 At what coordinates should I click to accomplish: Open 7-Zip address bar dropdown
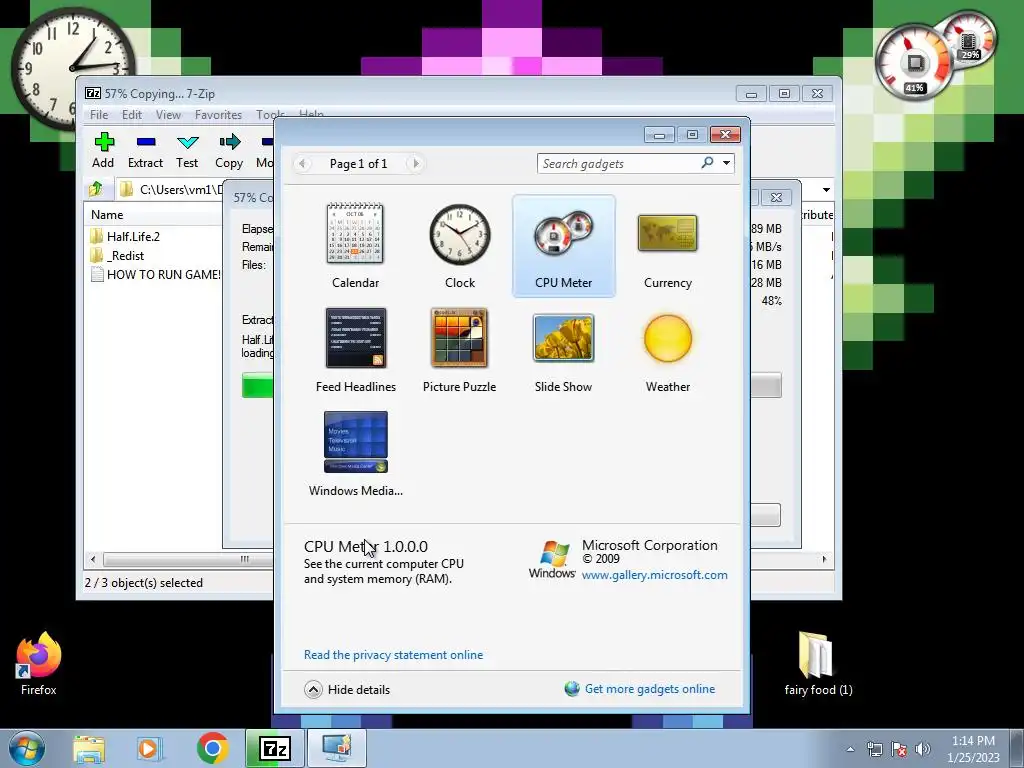pos(826,189)
